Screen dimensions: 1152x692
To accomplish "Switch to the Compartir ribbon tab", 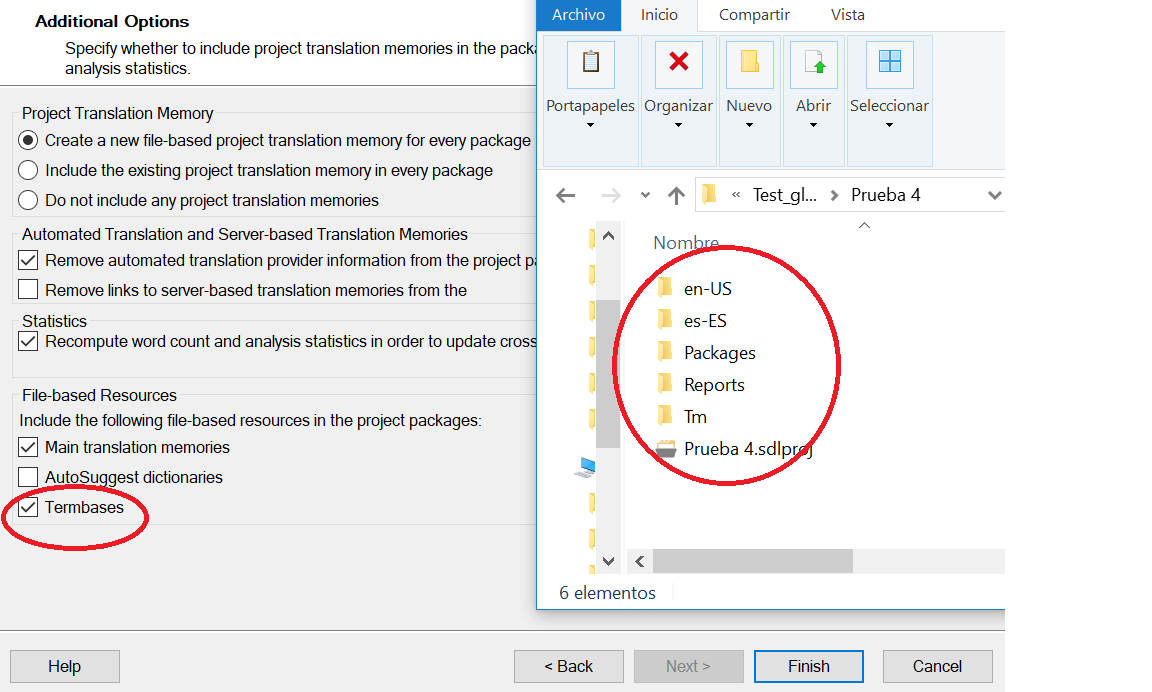I will coord(754,15).
